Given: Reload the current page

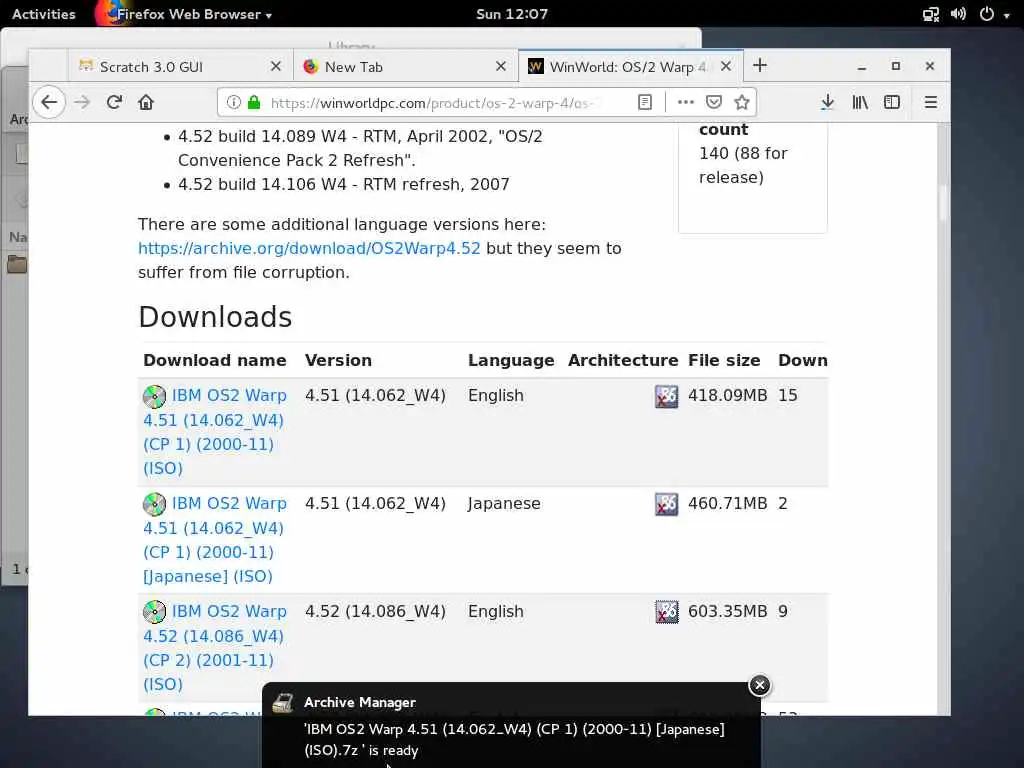Looking at the screenshot, I should [114, 103].
